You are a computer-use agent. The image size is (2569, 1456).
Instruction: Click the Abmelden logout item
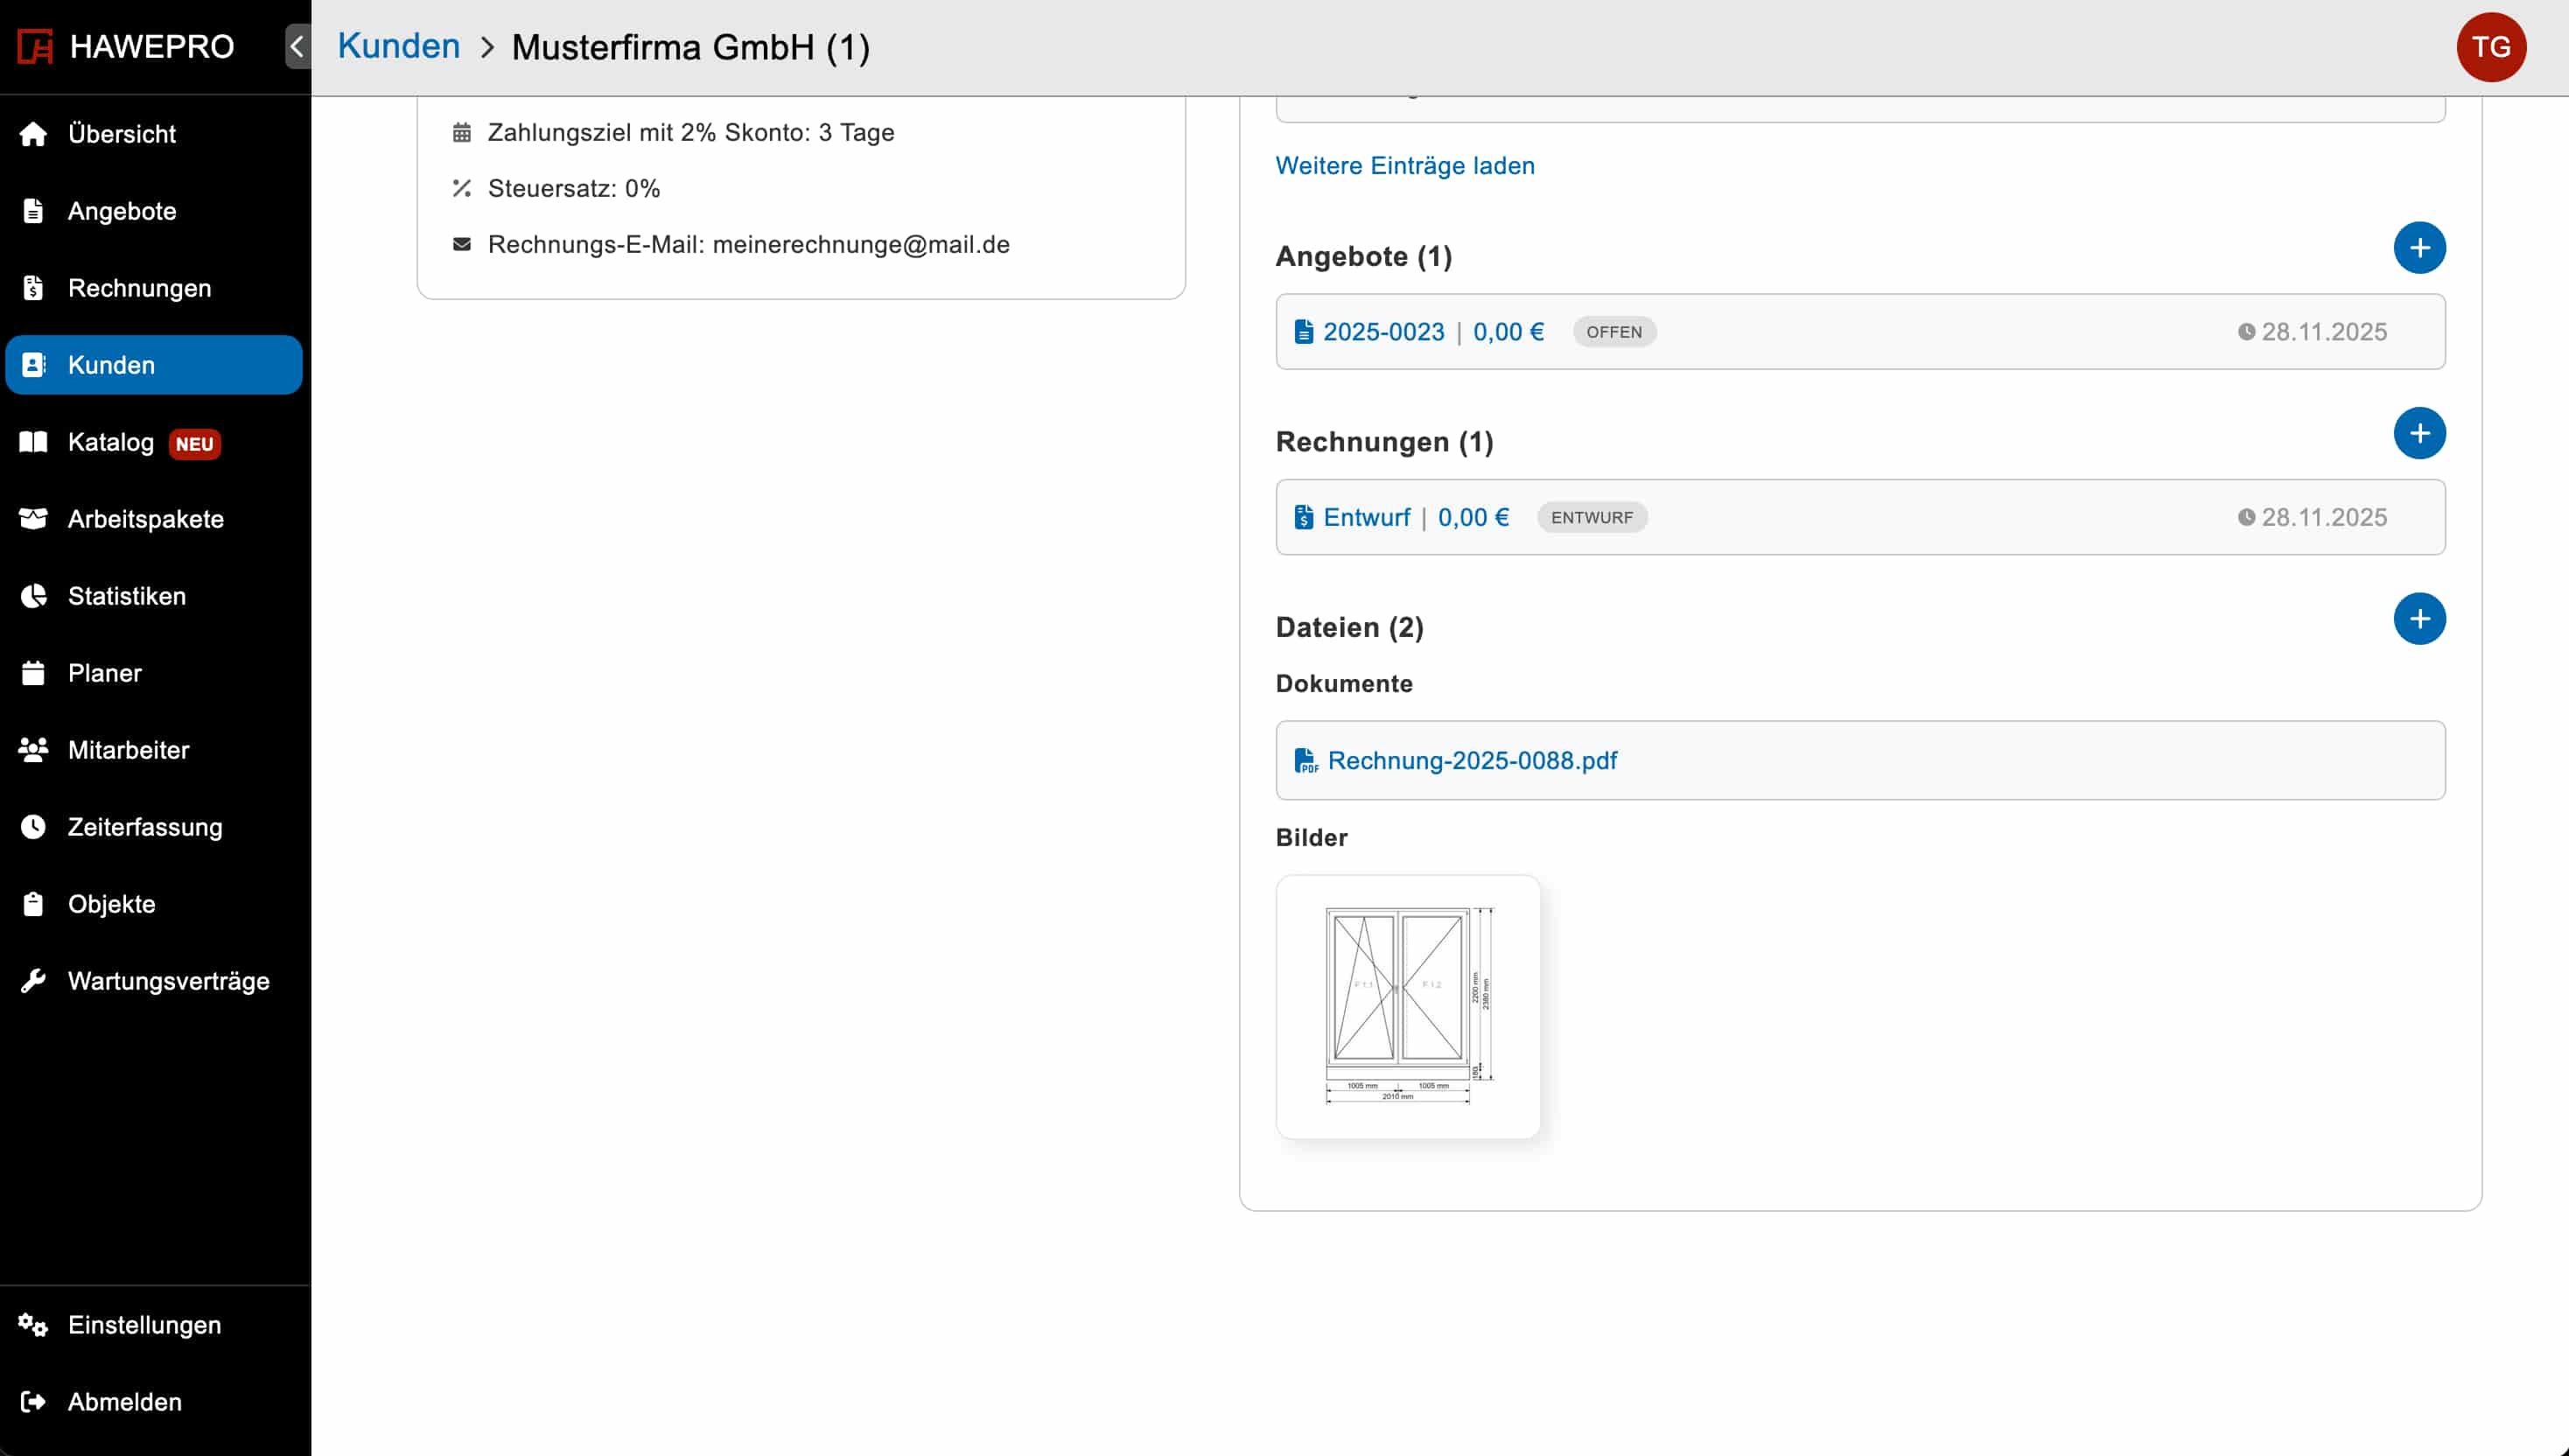[x=124, y=1402]
